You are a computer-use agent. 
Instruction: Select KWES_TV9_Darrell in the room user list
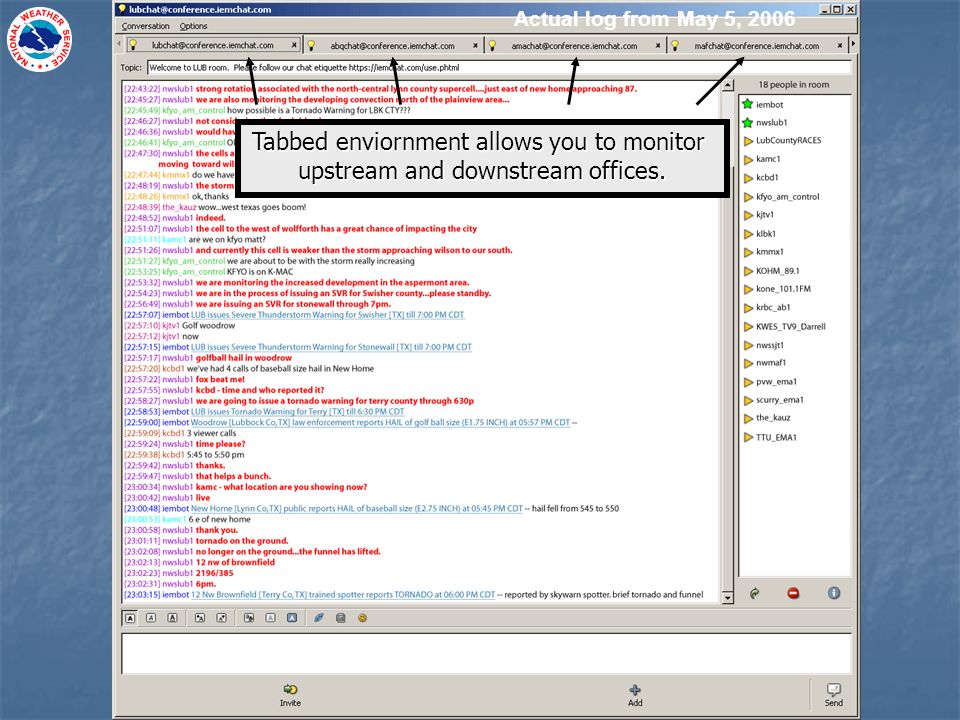pyautogui.click(x=790, y=326)
